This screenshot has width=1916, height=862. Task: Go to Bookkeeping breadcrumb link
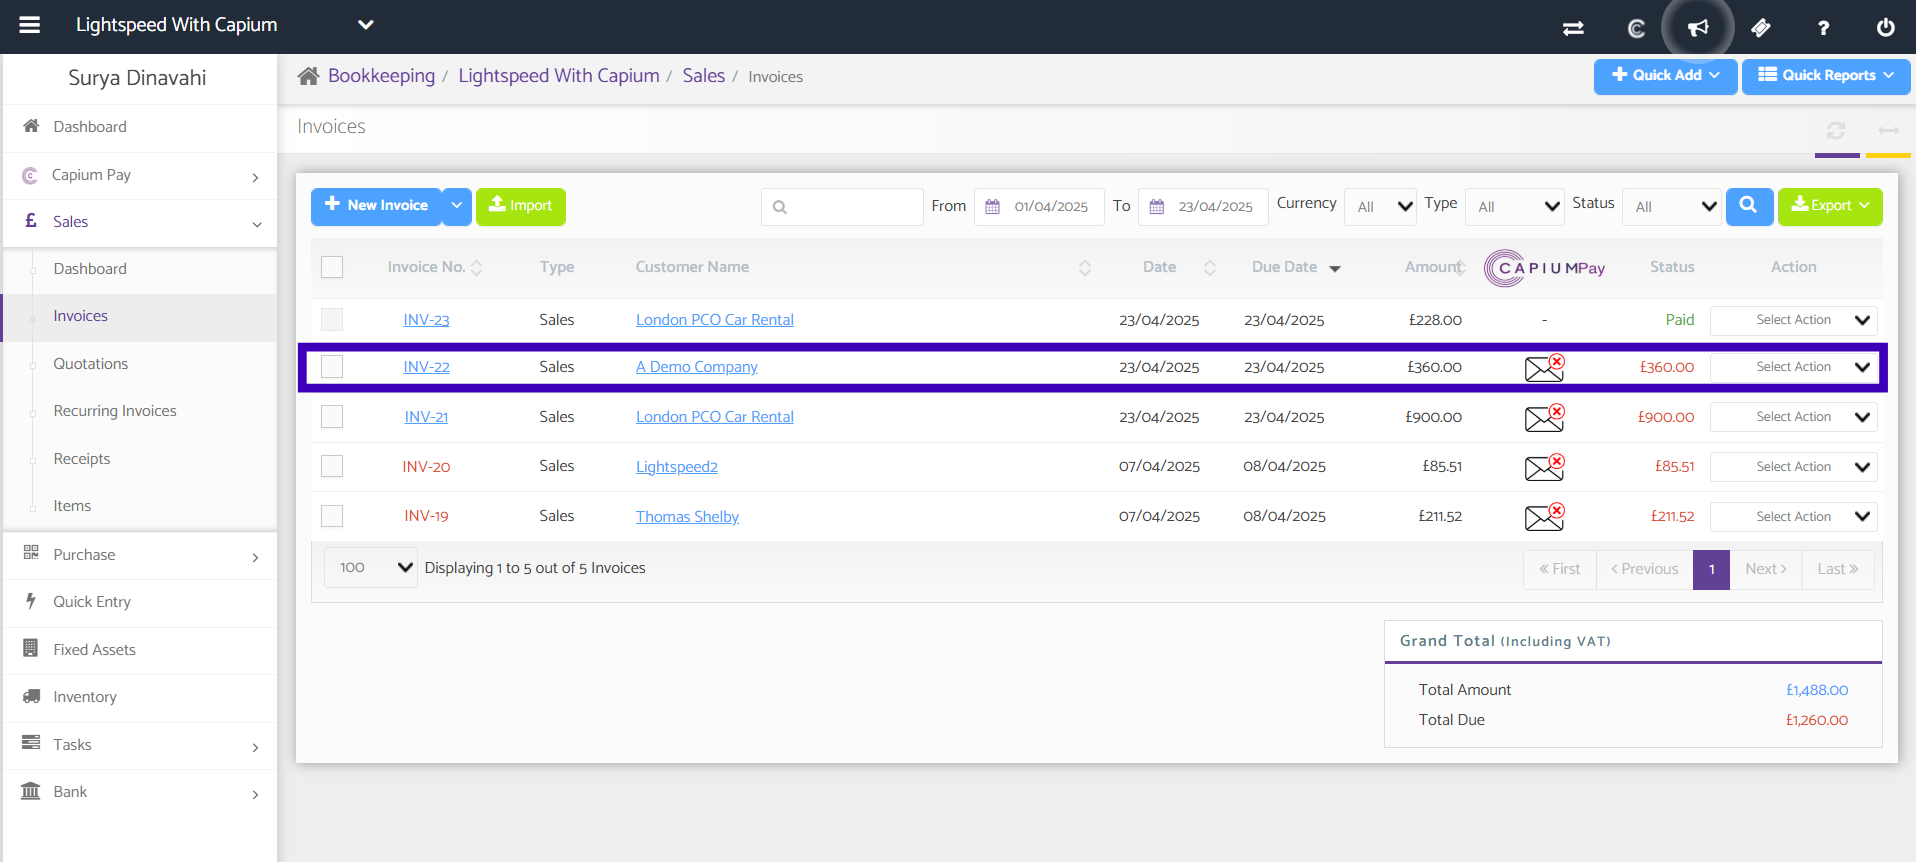(x=381, y=76)
